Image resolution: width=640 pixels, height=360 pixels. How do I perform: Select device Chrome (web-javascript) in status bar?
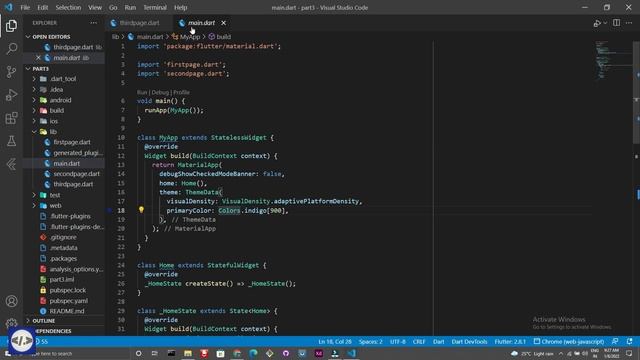(x=569, y=341)
